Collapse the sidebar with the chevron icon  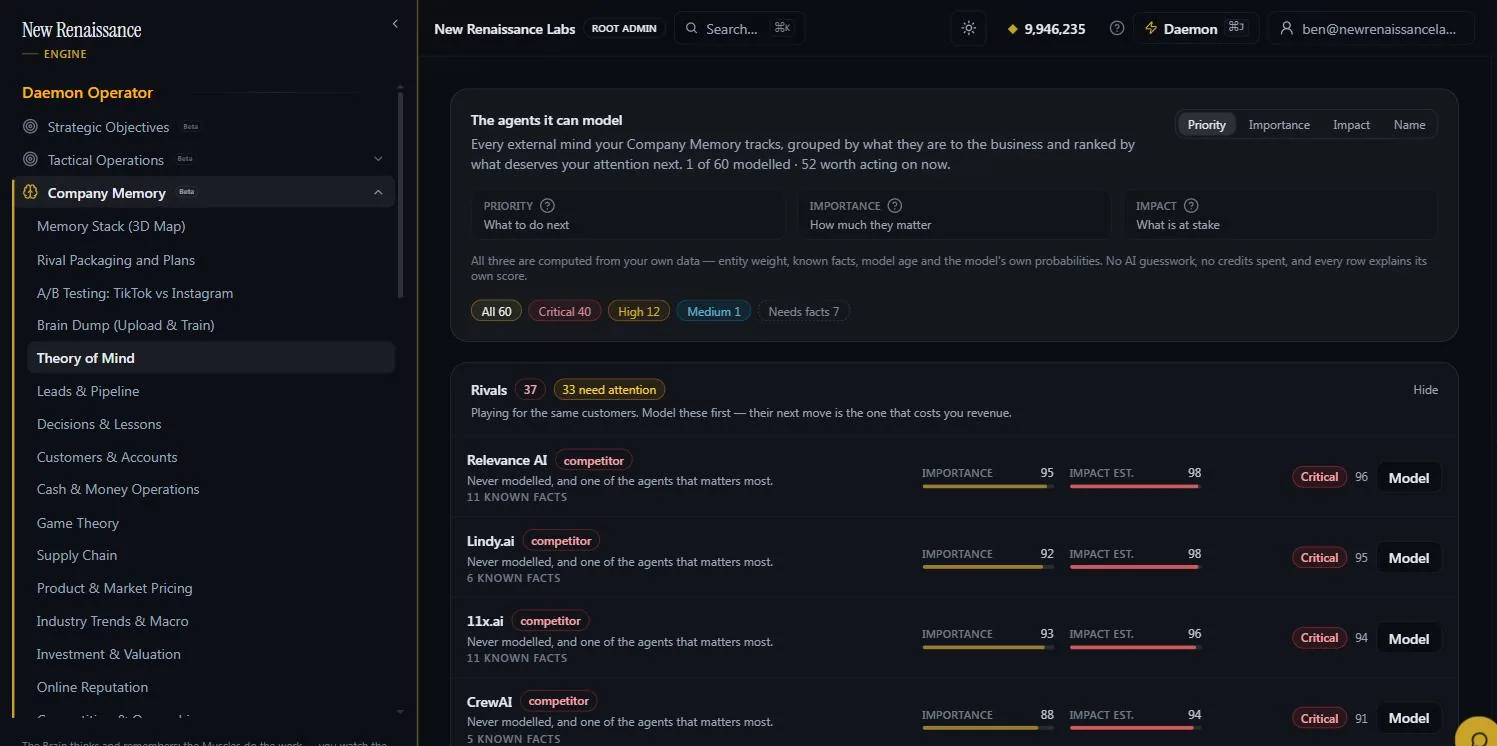coord(395,24)
